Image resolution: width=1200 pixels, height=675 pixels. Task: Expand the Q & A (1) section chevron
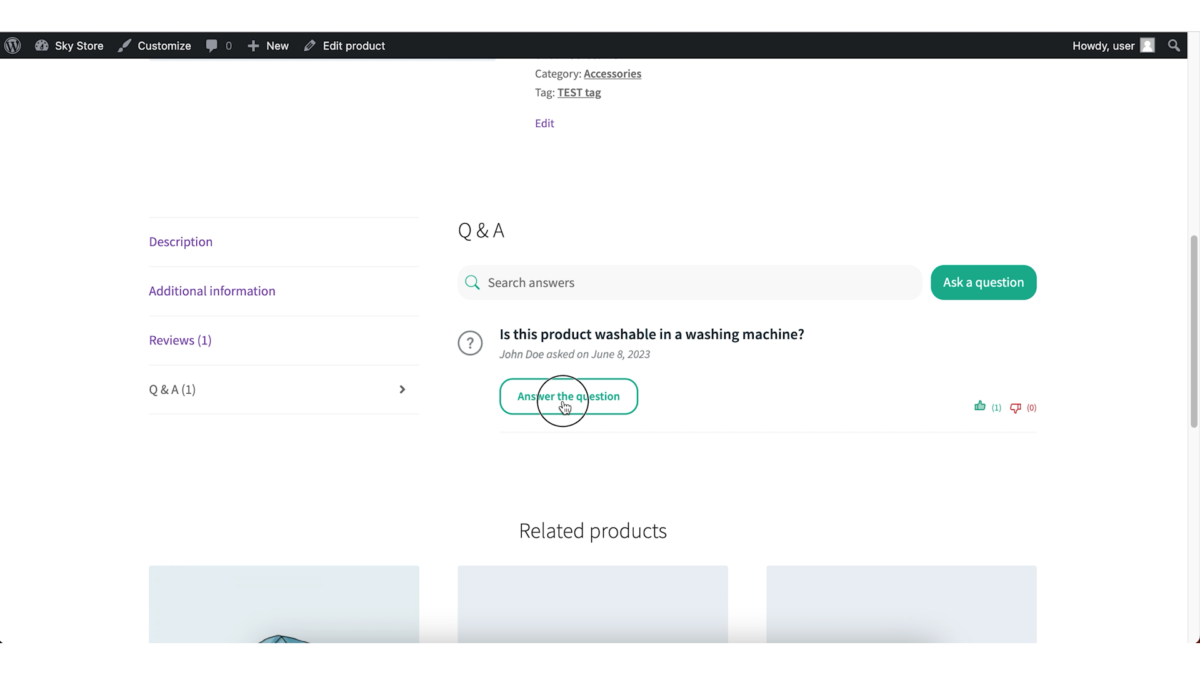402,389
